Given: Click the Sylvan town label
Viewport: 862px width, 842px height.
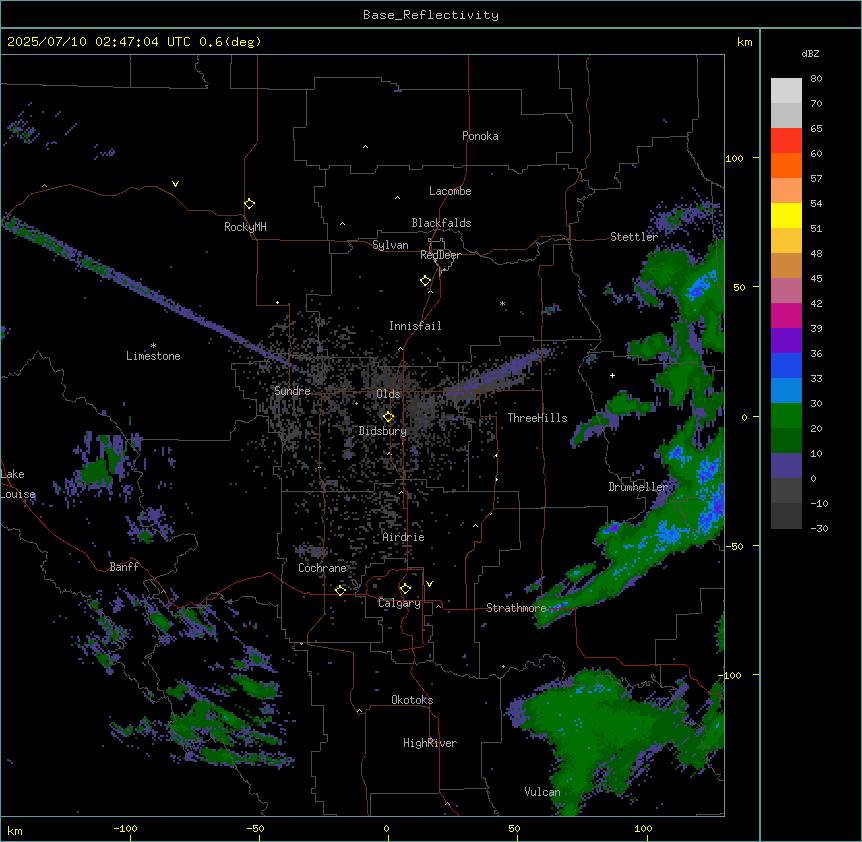Looking at the screenshot, I should pyautogui.click(x=390, y=245).
